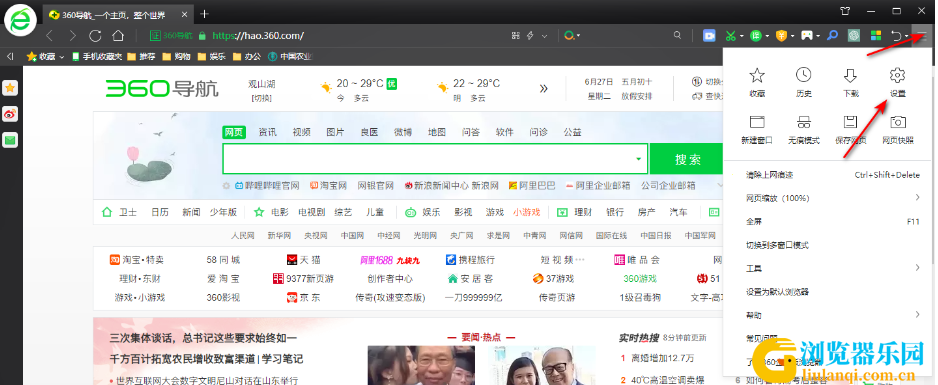Switch to the 地图 search tab
The height and width of the screenshot is (385, 938).
437,132
